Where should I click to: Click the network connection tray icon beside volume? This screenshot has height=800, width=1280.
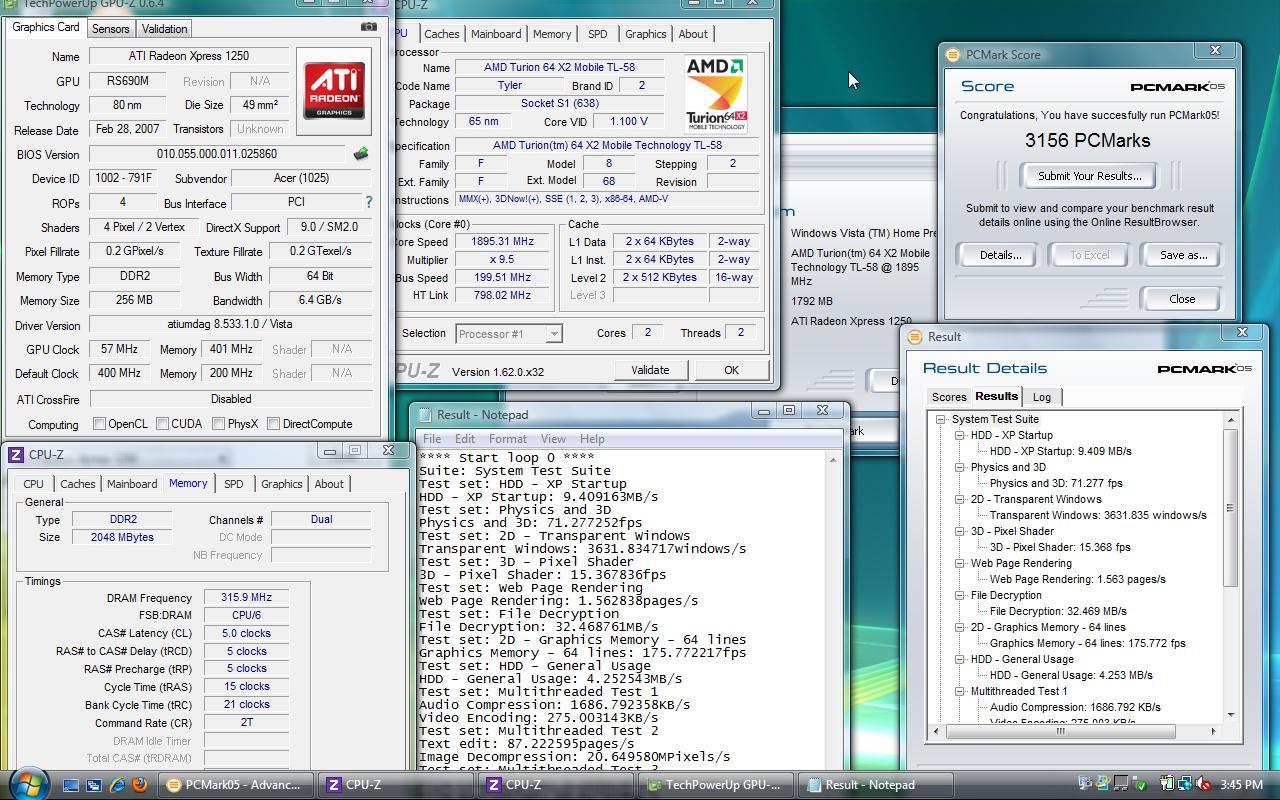tap(1185, 785)
